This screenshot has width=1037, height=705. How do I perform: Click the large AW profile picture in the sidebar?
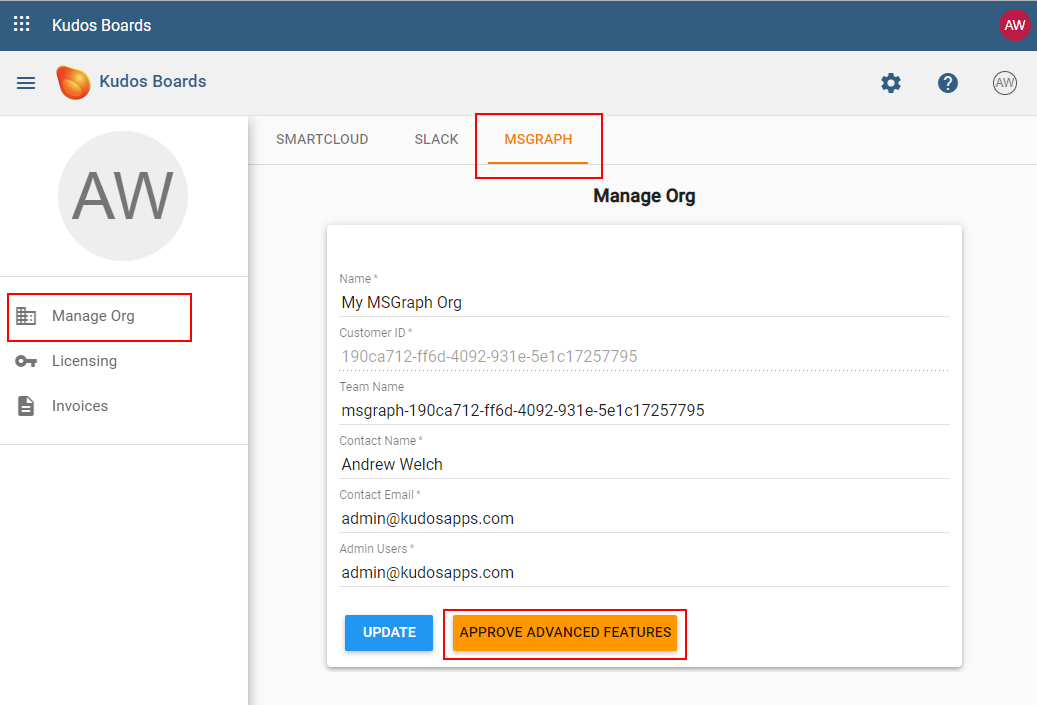point(123,196)
